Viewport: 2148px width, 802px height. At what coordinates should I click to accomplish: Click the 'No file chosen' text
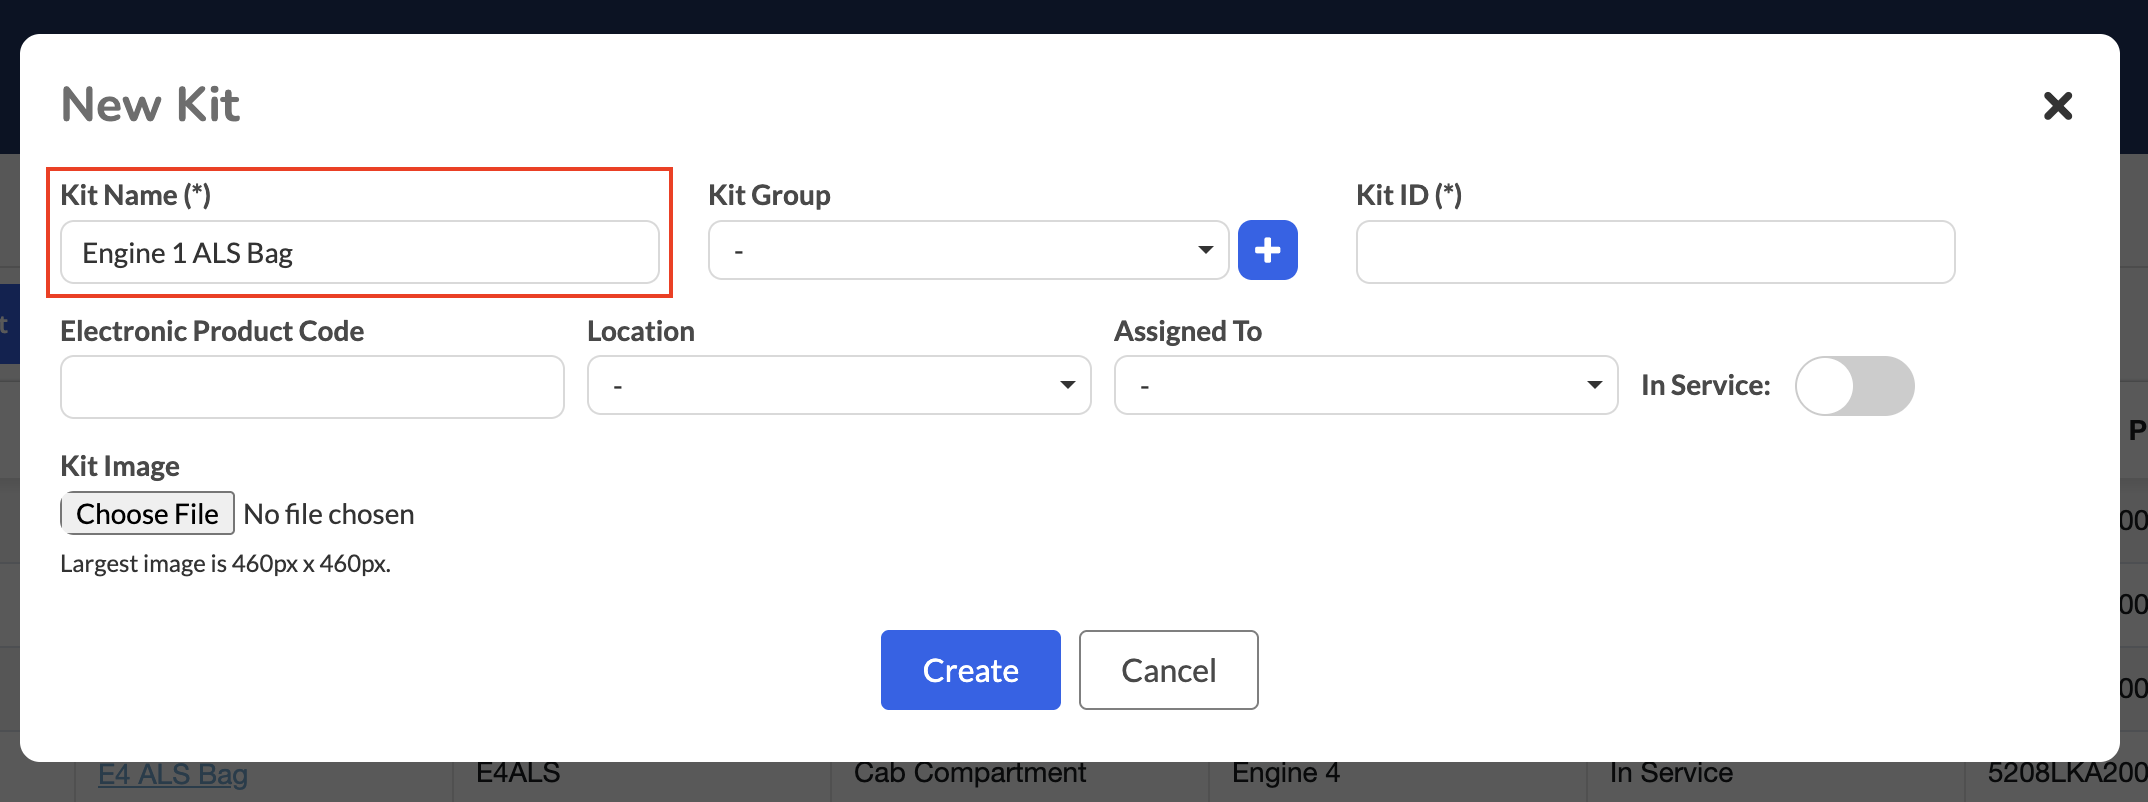(329, 514)
